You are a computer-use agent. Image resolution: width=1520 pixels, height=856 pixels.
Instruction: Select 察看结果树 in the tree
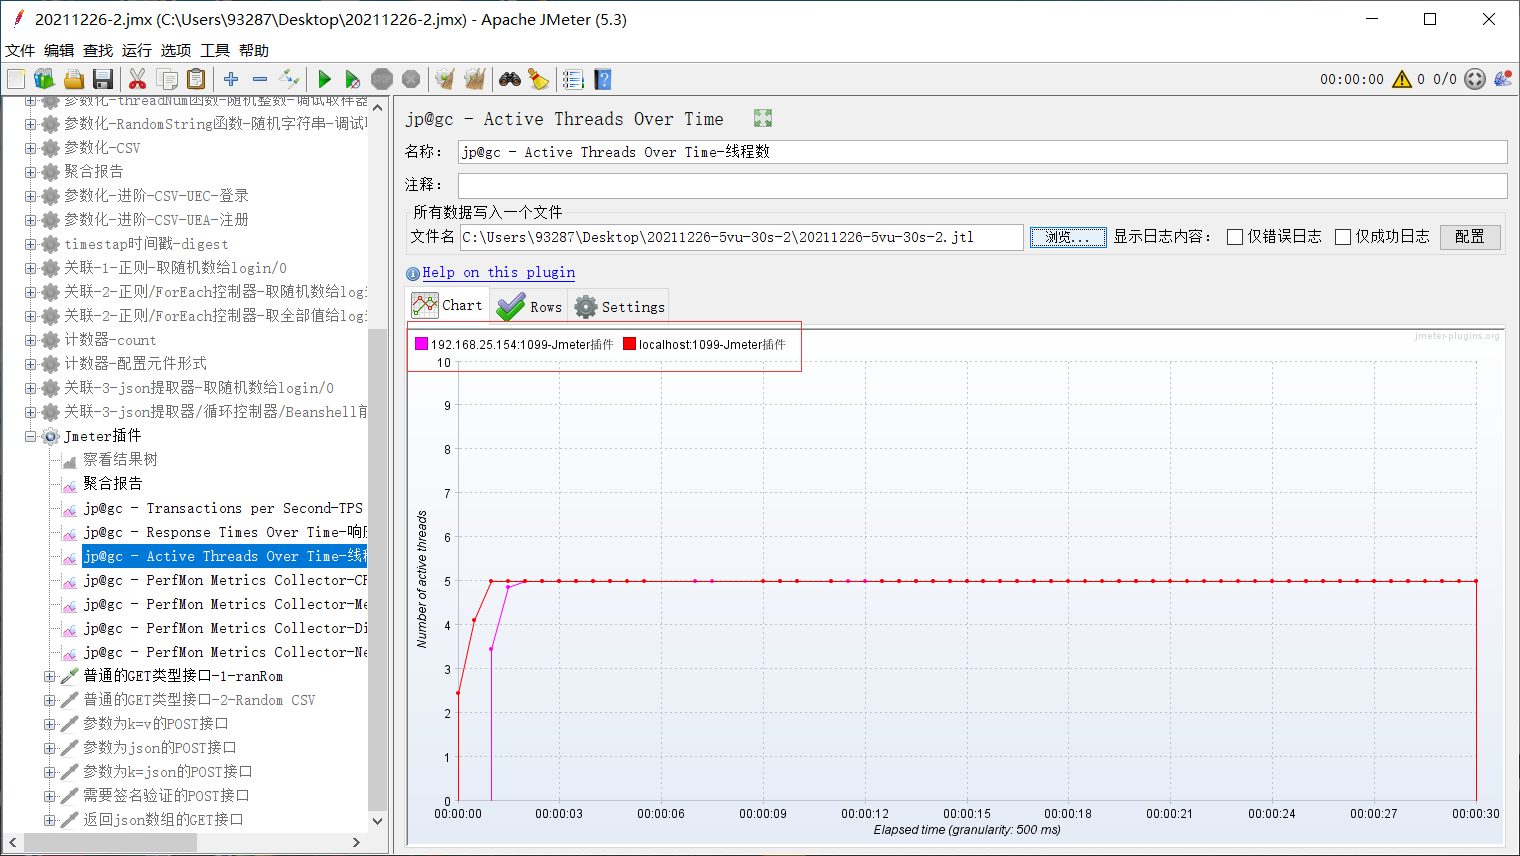[x=120, y=460]
